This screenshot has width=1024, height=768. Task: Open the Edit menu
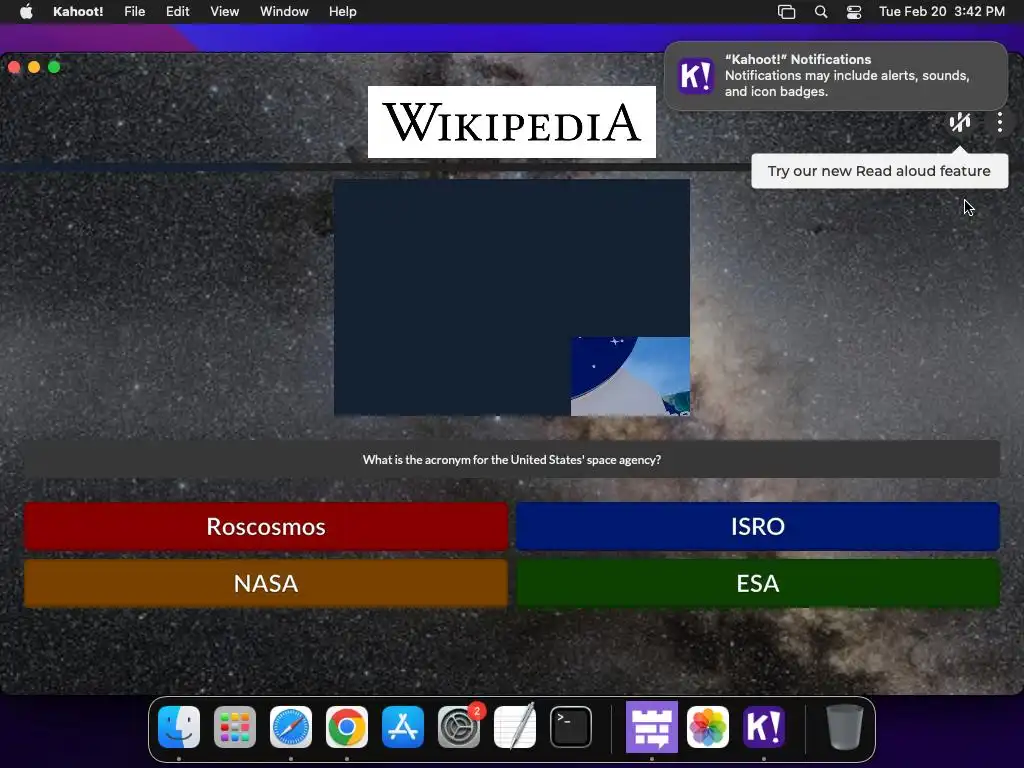177,11
